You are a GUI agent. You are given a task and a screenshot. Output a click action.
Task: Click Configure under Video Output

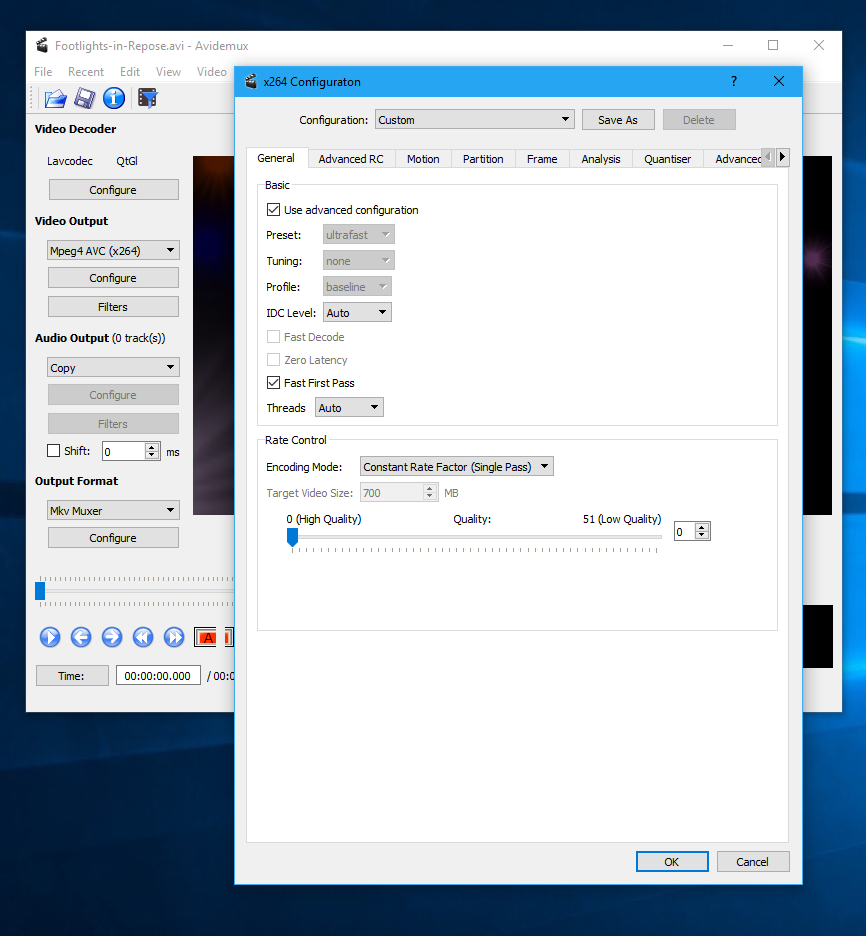click(113, 278)
